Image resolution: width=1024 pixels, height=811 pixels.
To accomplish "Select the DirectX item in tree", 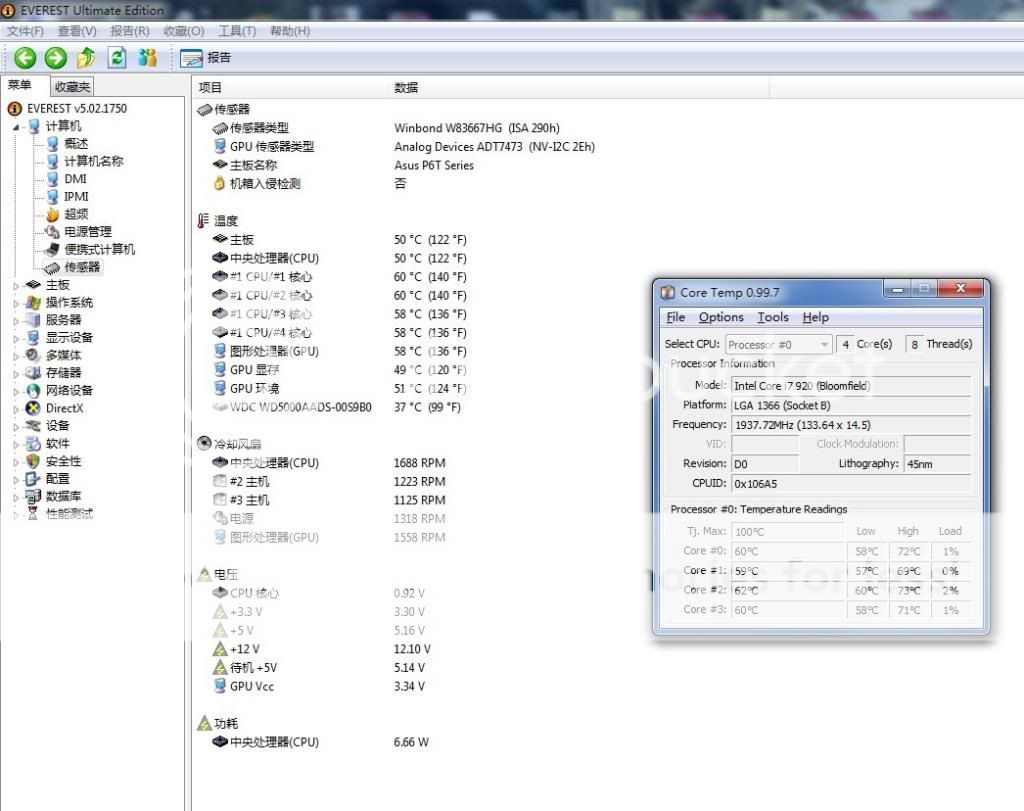I will pyautogui.click(x=64, y=408).
